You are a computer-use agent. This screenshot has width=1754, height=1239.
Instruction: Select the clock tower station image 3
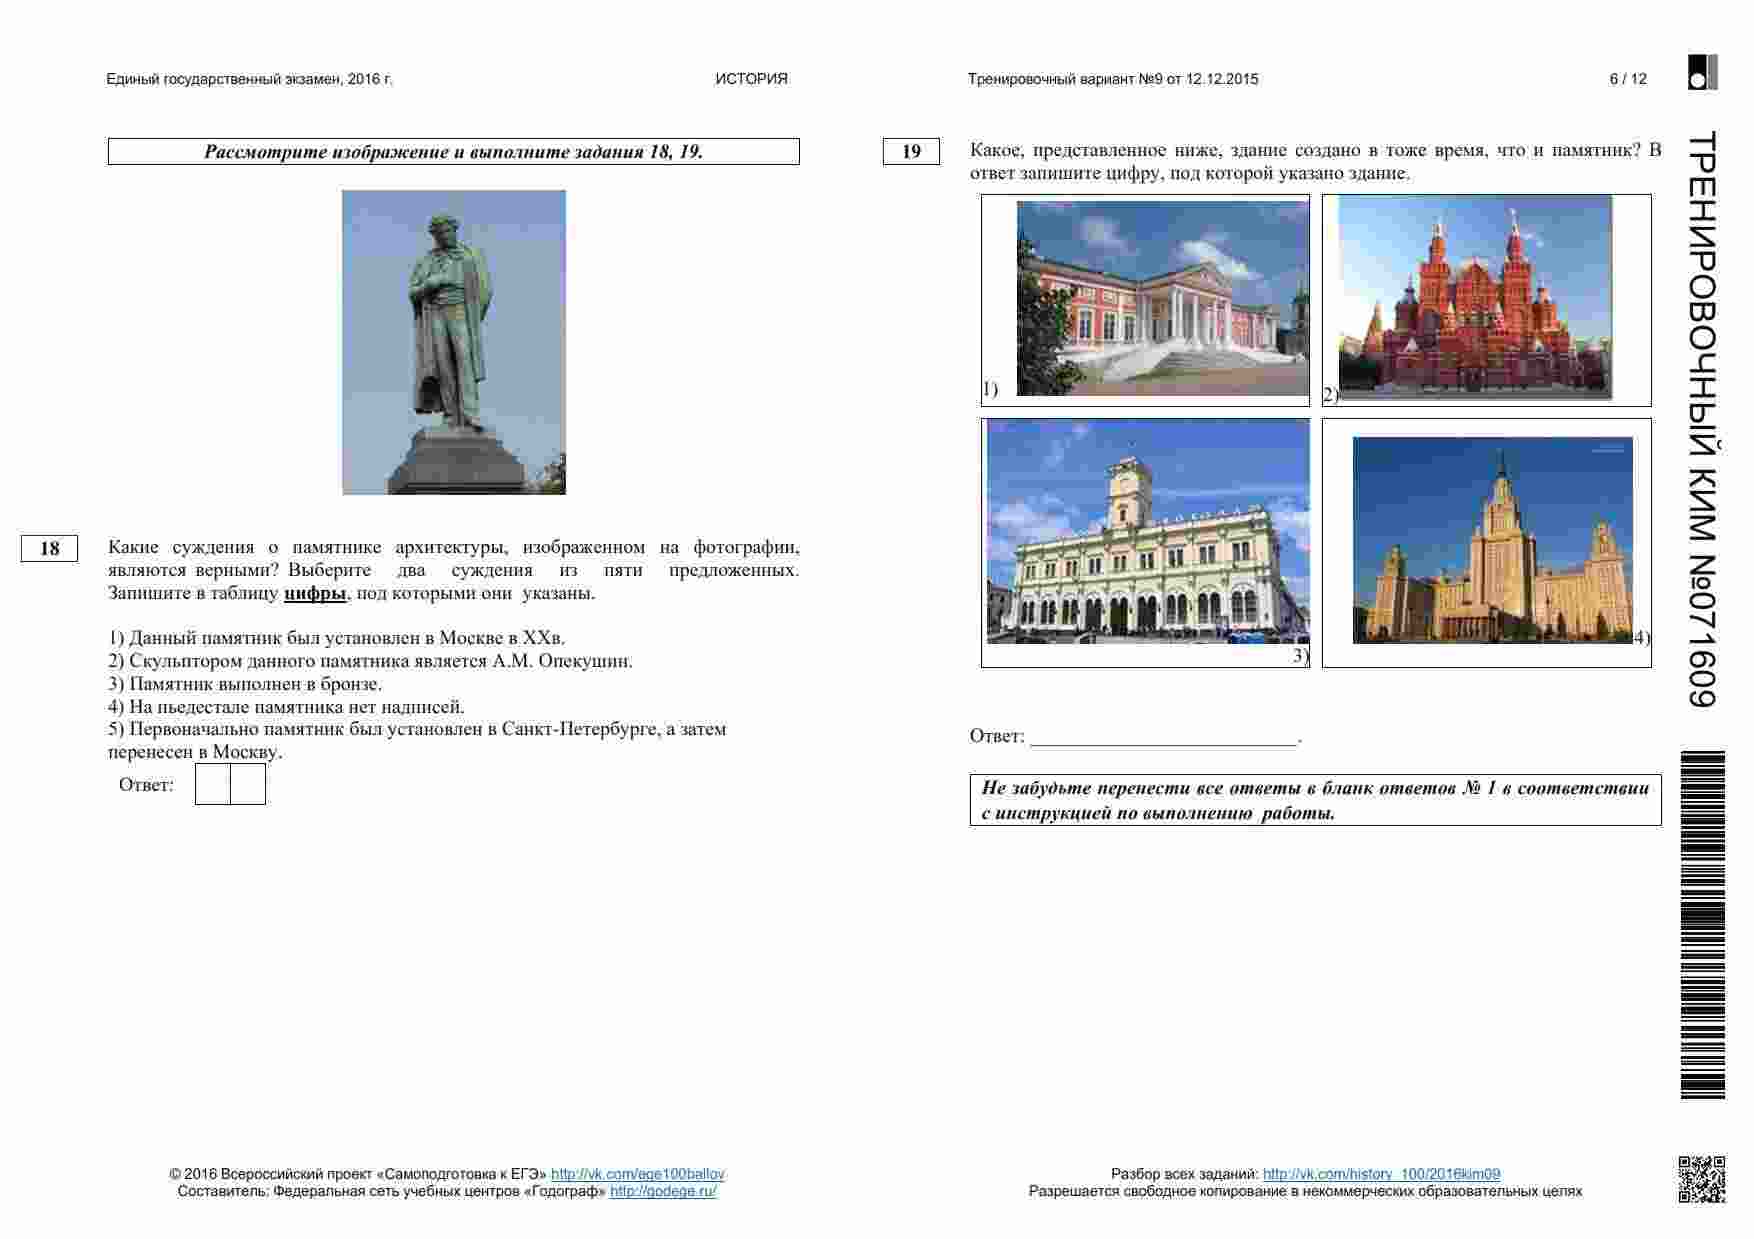tap(1147, 531)
